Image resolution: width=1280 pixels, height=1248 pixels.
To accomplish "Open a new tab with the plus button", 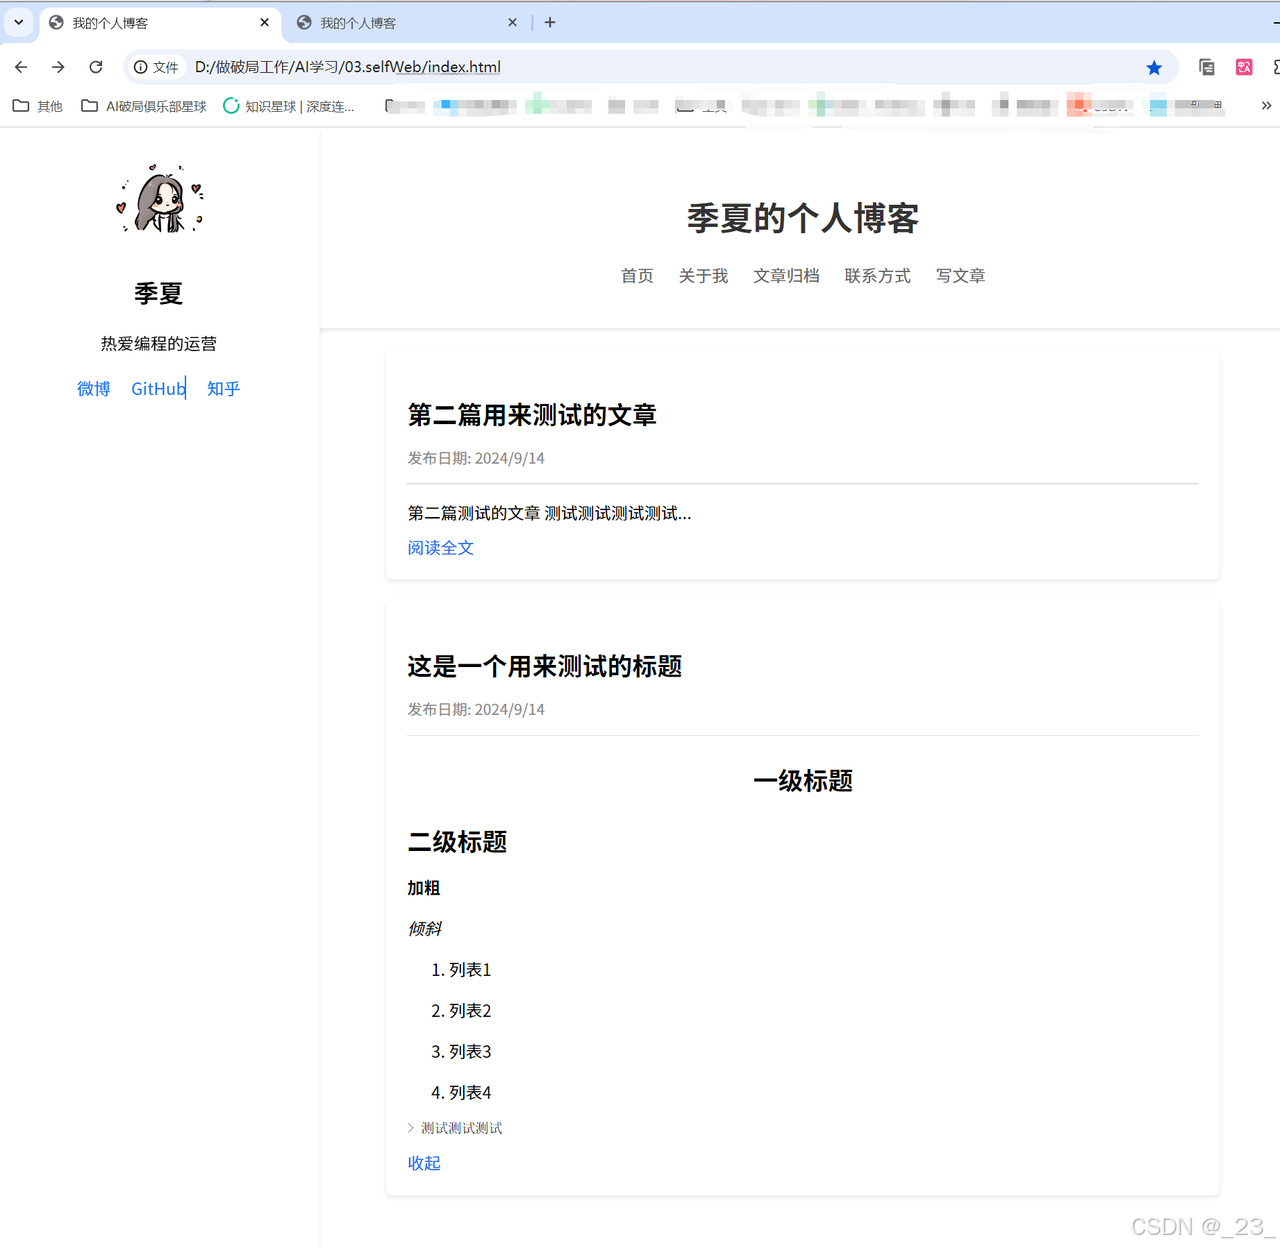I will pos(549,22).
